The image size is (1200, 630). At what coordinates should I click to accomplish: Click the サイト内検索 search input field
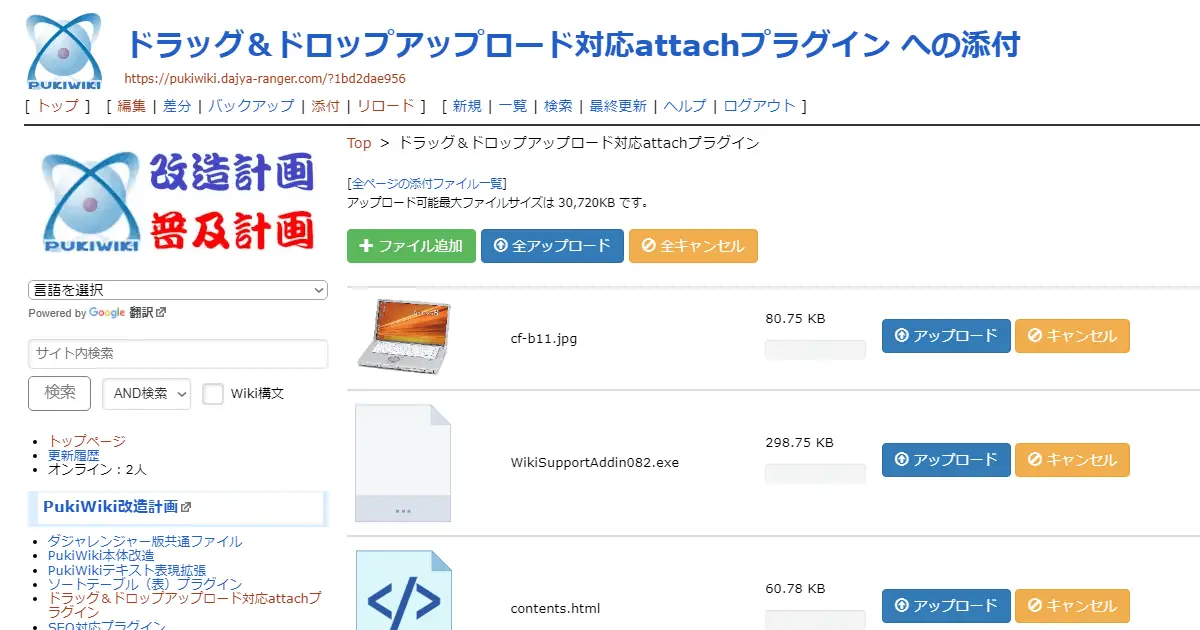pyautogui.click(x=177, y=354)
